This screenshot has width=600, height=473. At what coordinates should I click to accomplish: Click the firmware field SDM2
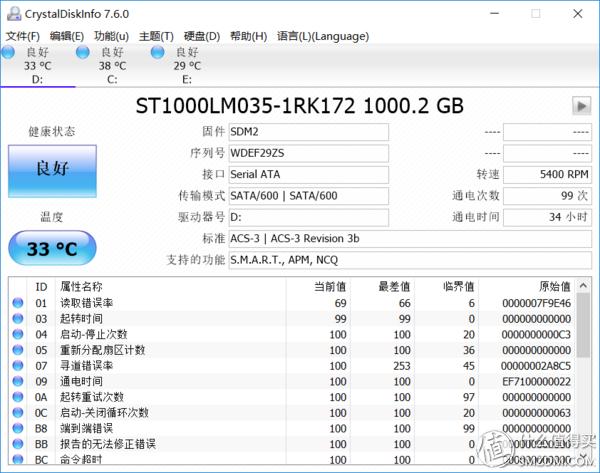308,132
